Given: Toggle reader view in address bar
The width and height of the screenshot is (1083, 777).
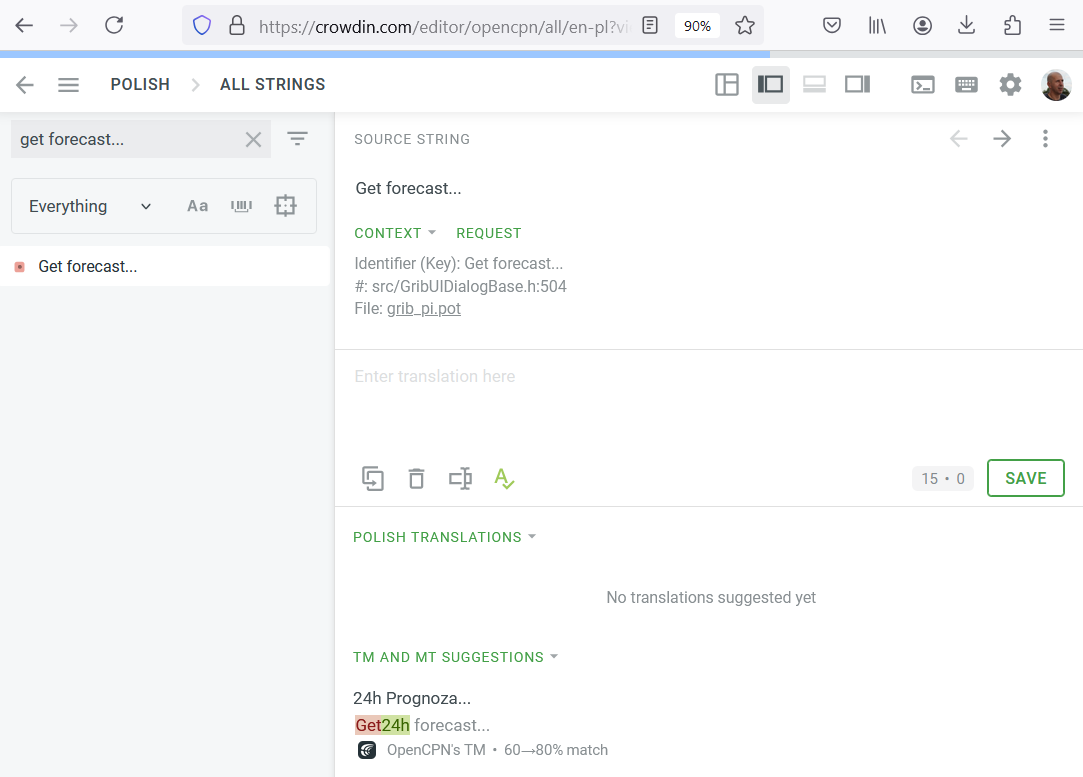Looking at the screenshot, I should click(x=650, y=26).
